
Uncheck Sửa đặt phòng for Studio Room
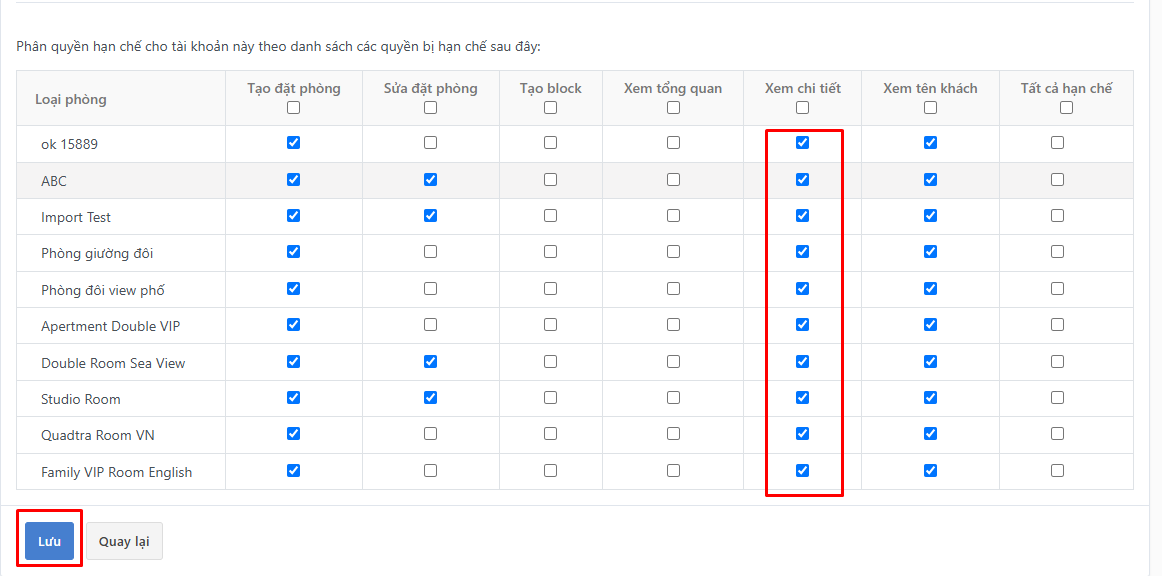431,398
